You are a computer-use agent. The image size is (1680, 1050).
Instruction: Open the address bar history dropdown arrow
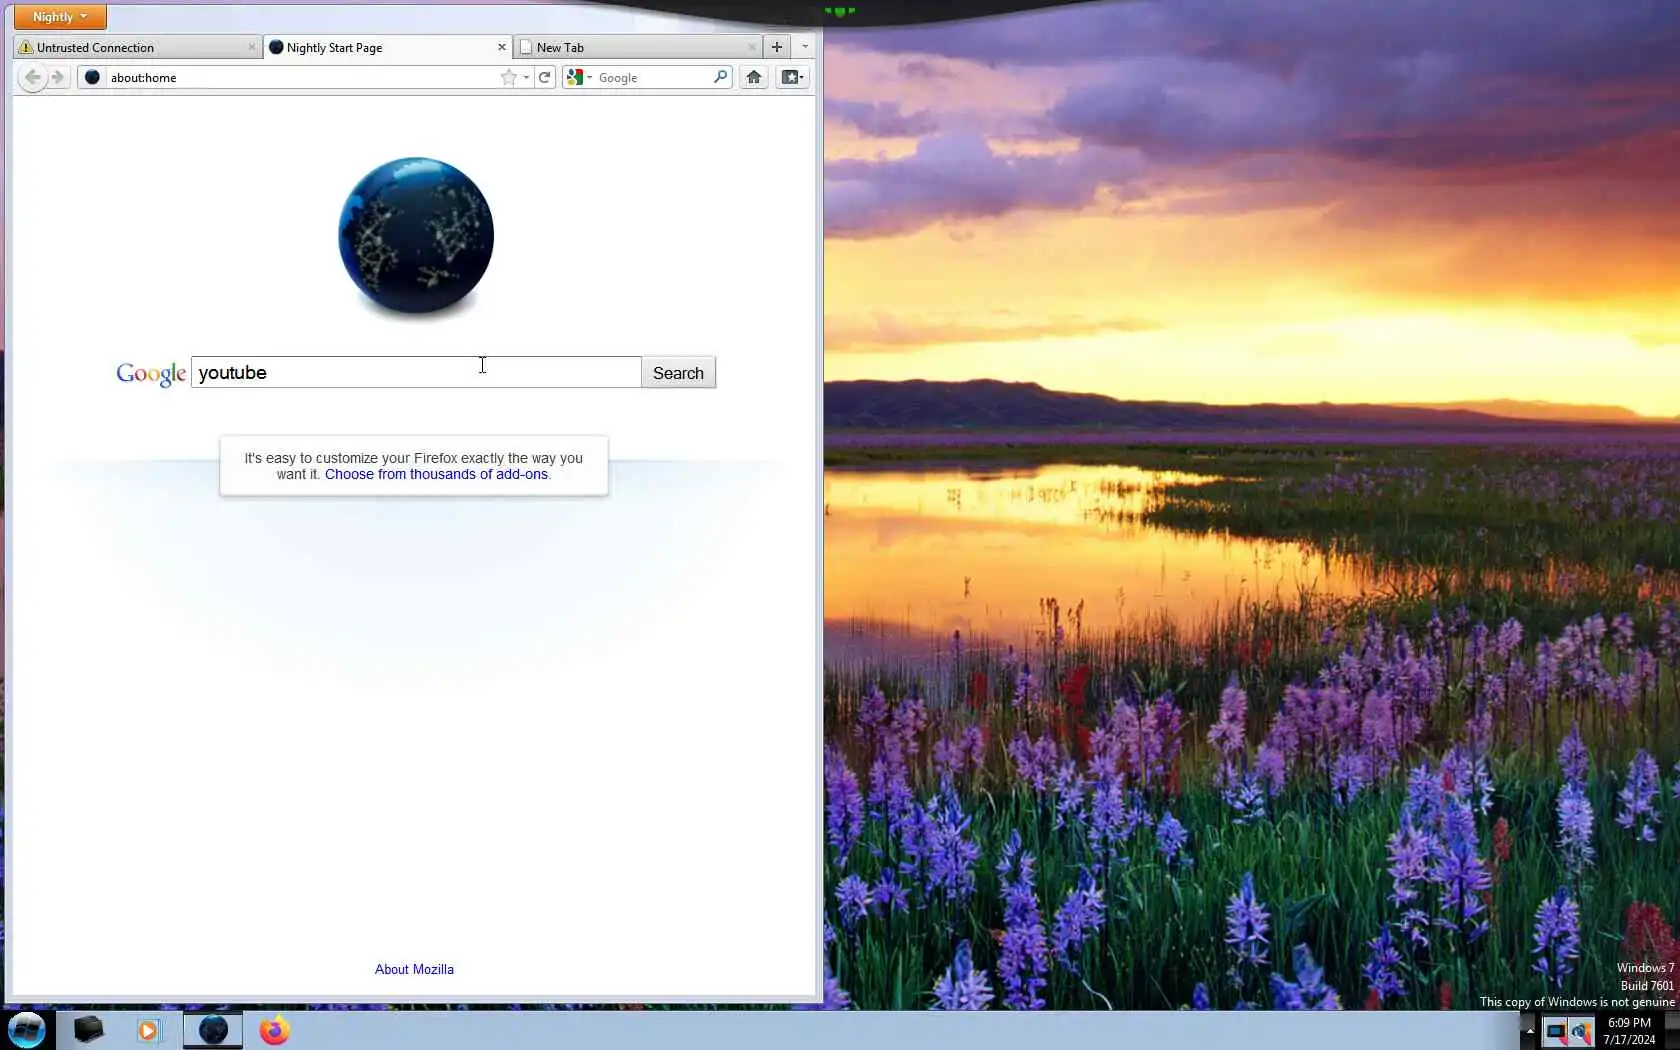[x=526, y=77]
